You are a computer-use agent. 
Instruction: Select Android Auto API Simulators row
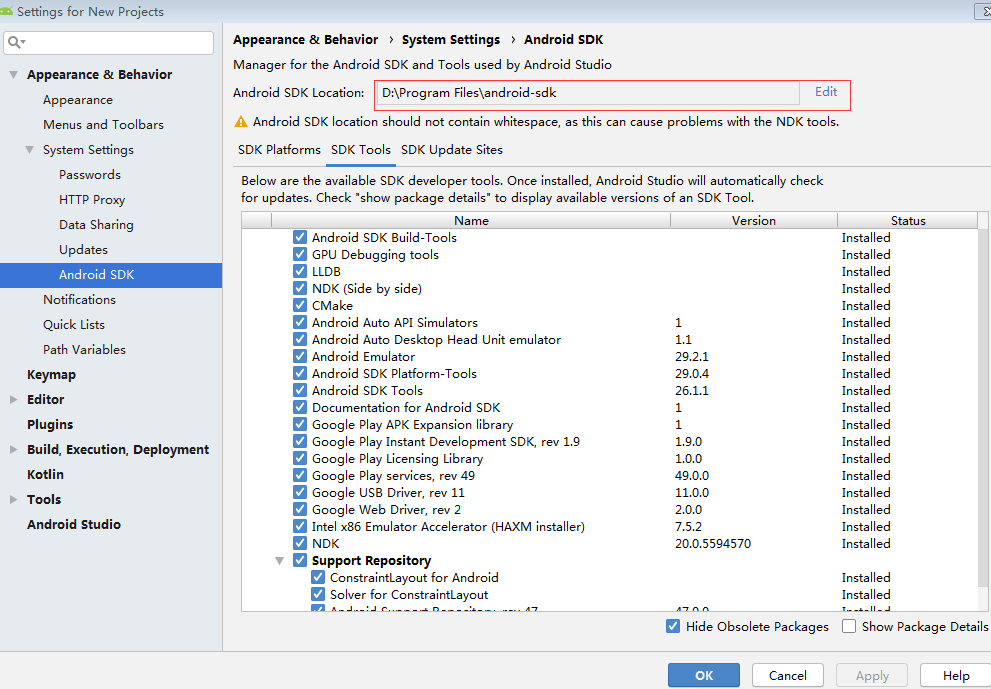tap(609, 323)
